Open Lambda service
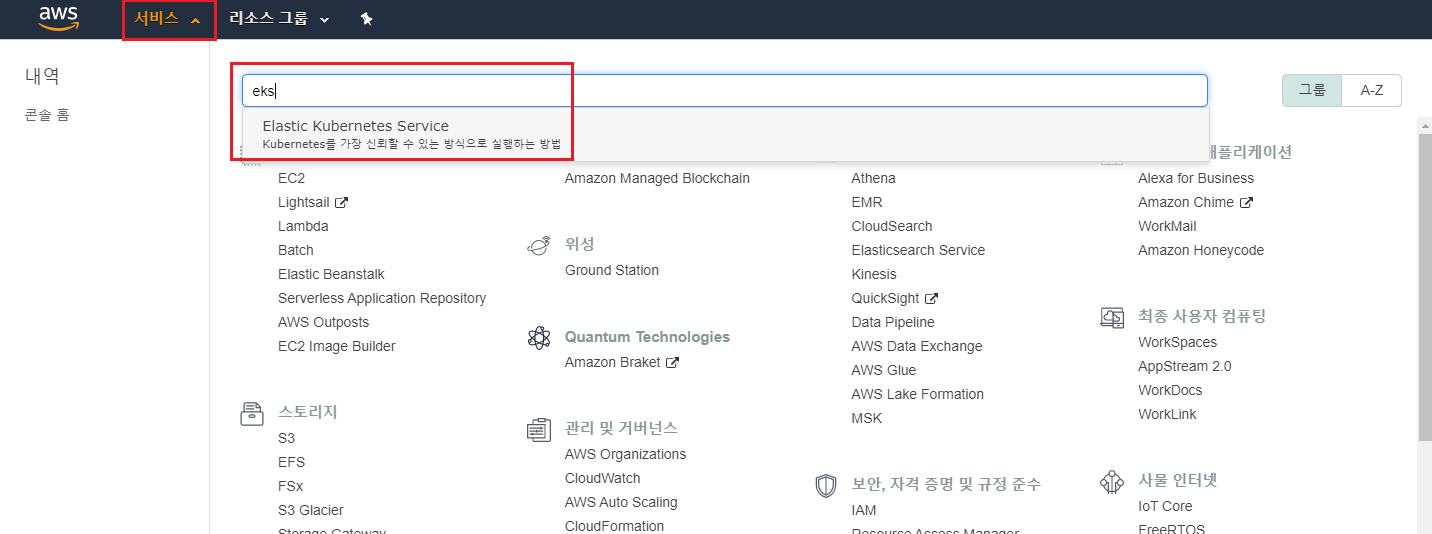This screenshot has height=534, width=1432. click(303, 226)
